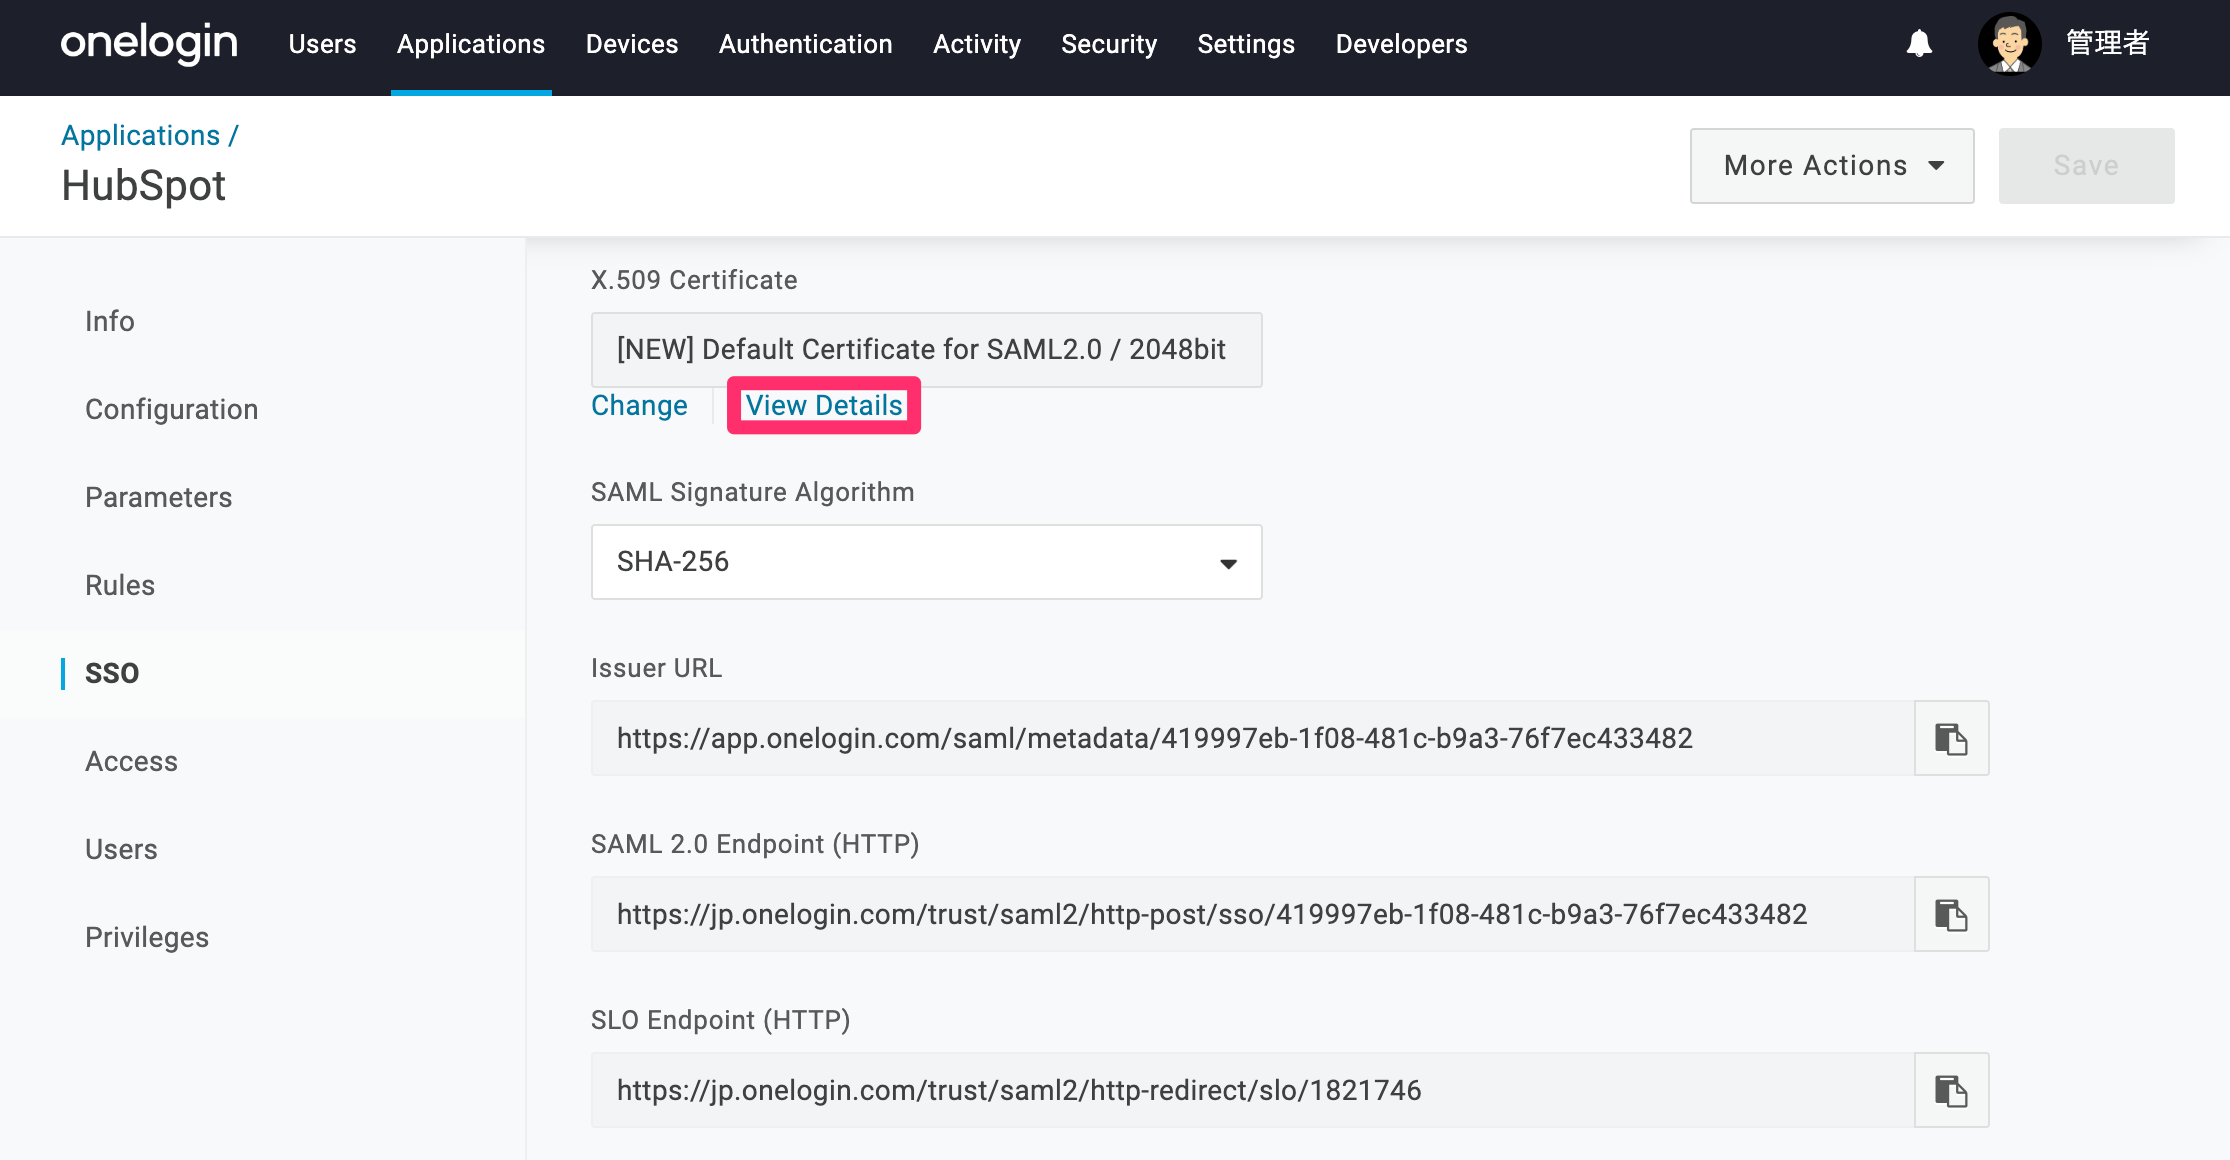Viewport: 2230px width, 1160px height.
Task: Open the Settings menu
Action: click(x=1246, y=44)
